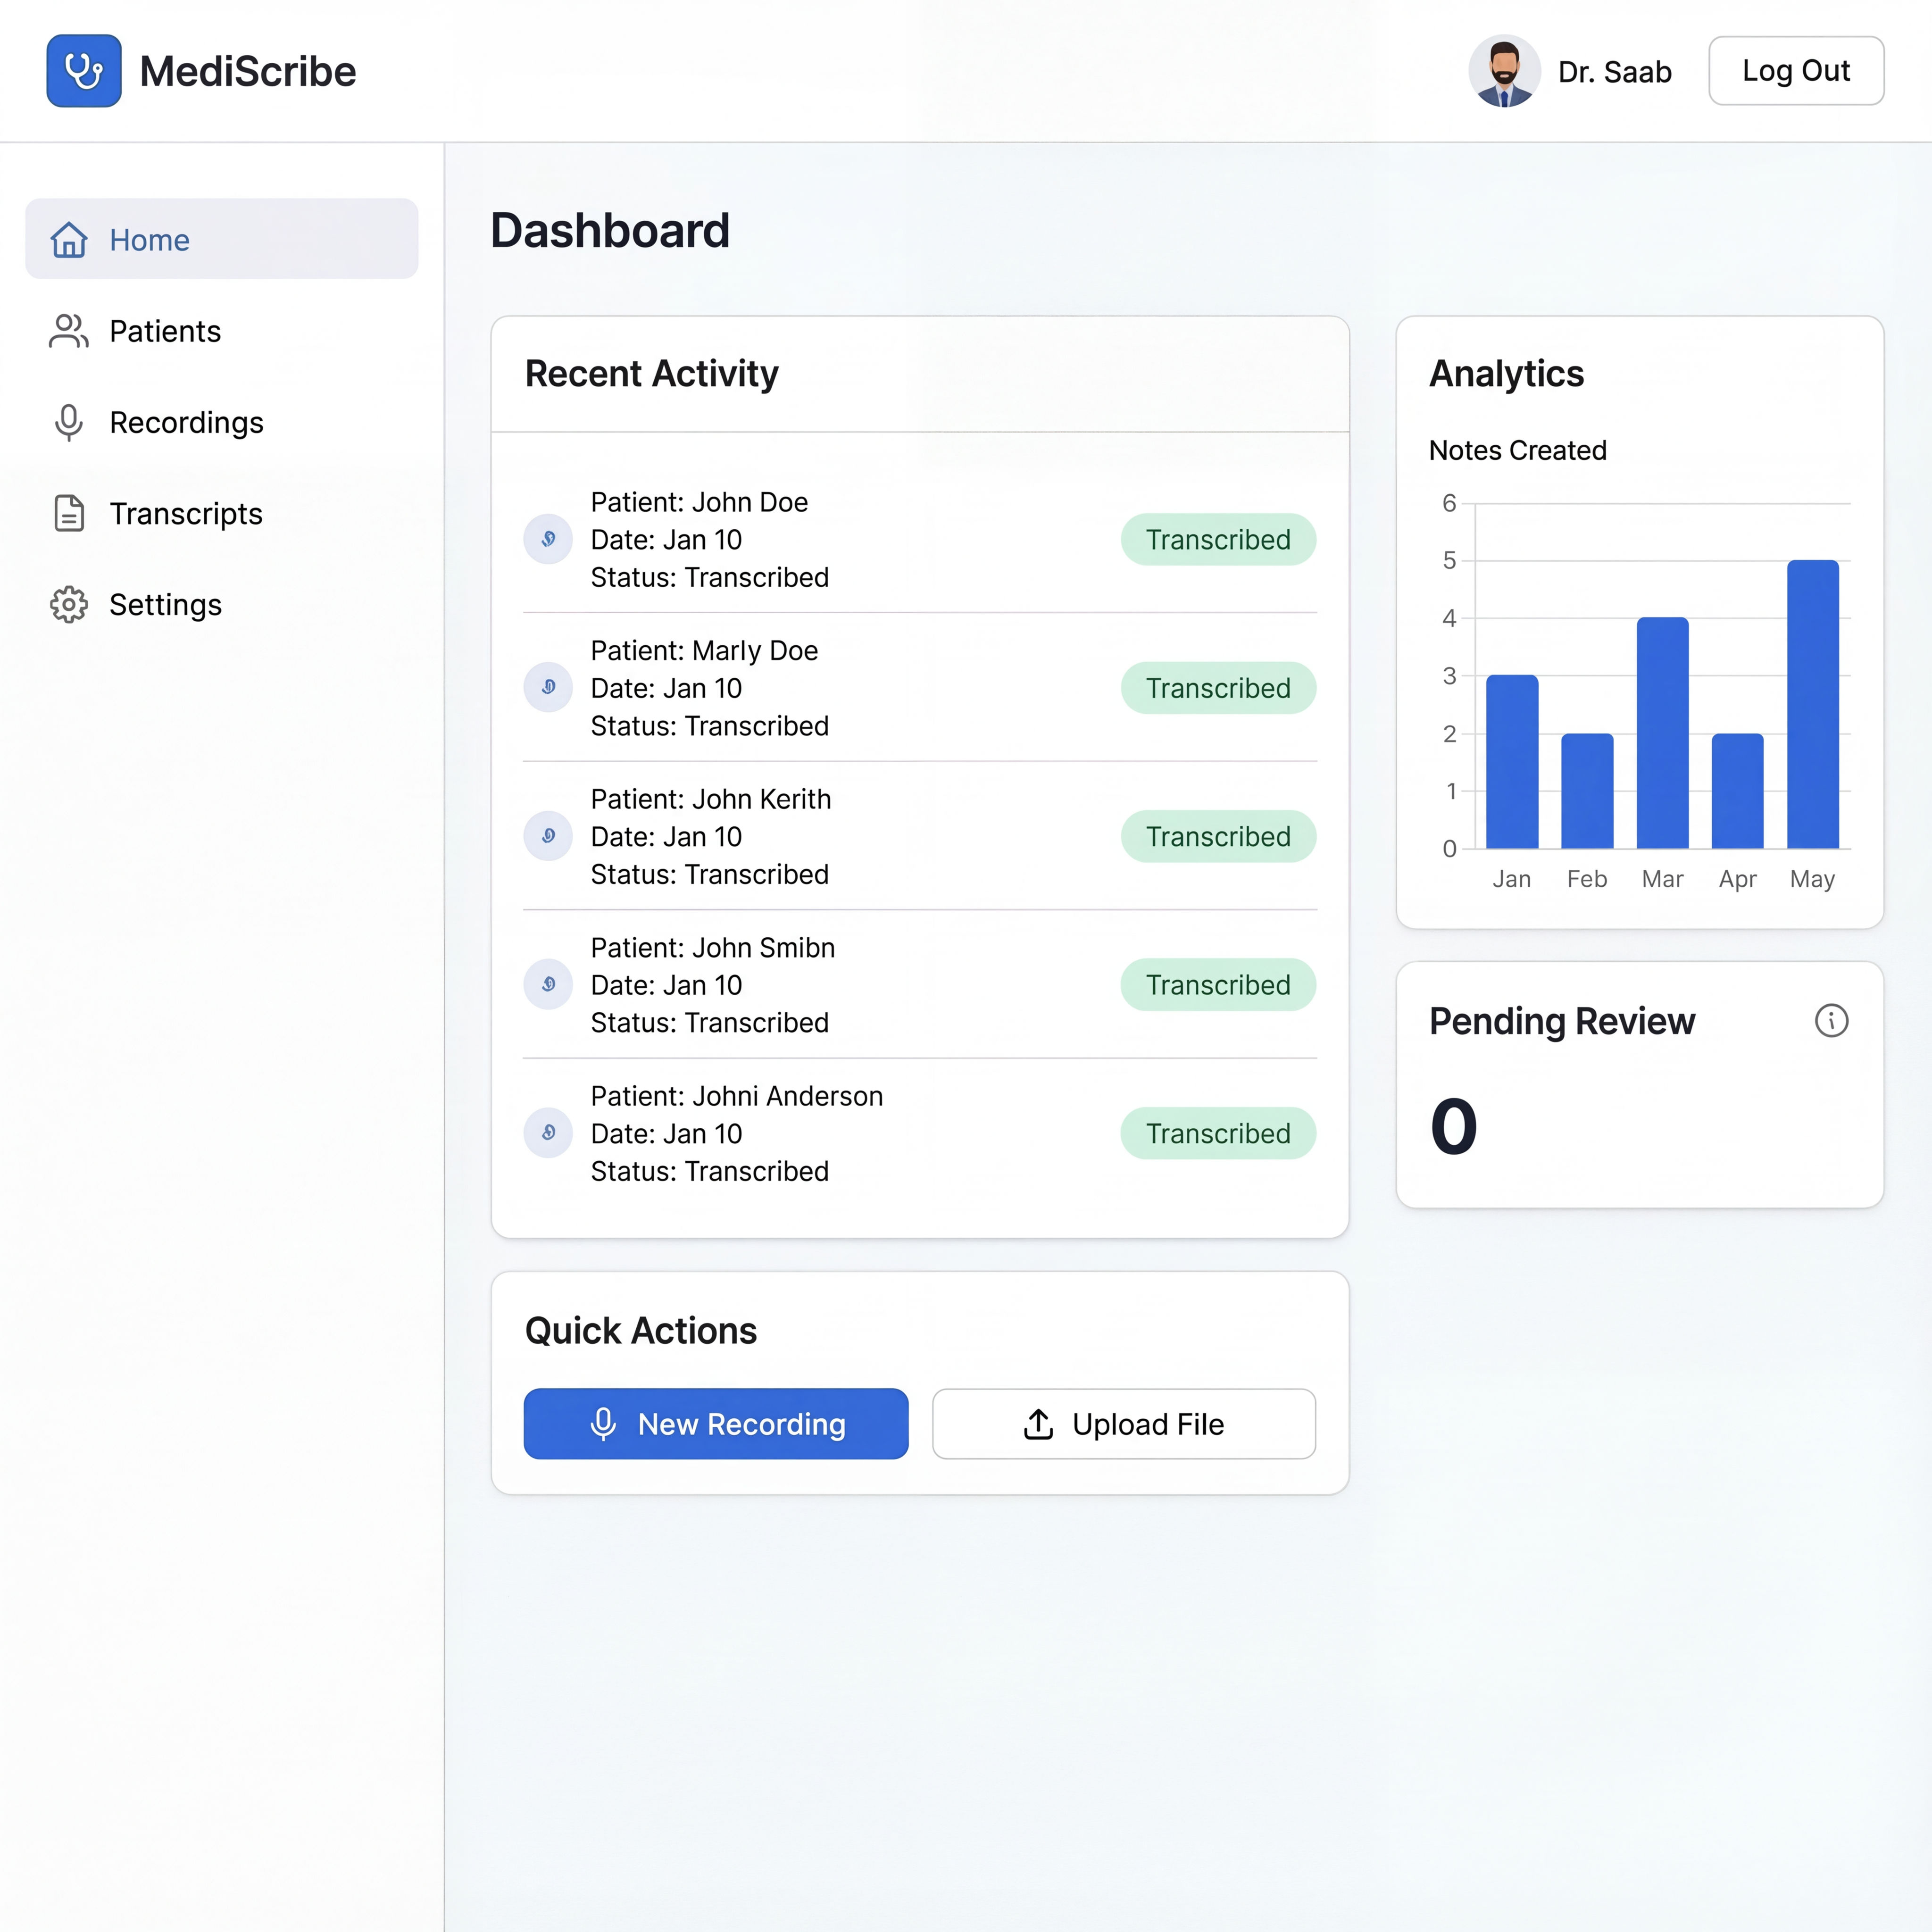
Task: Click the May bar in the Notes chart
Action: (1812, 704)
